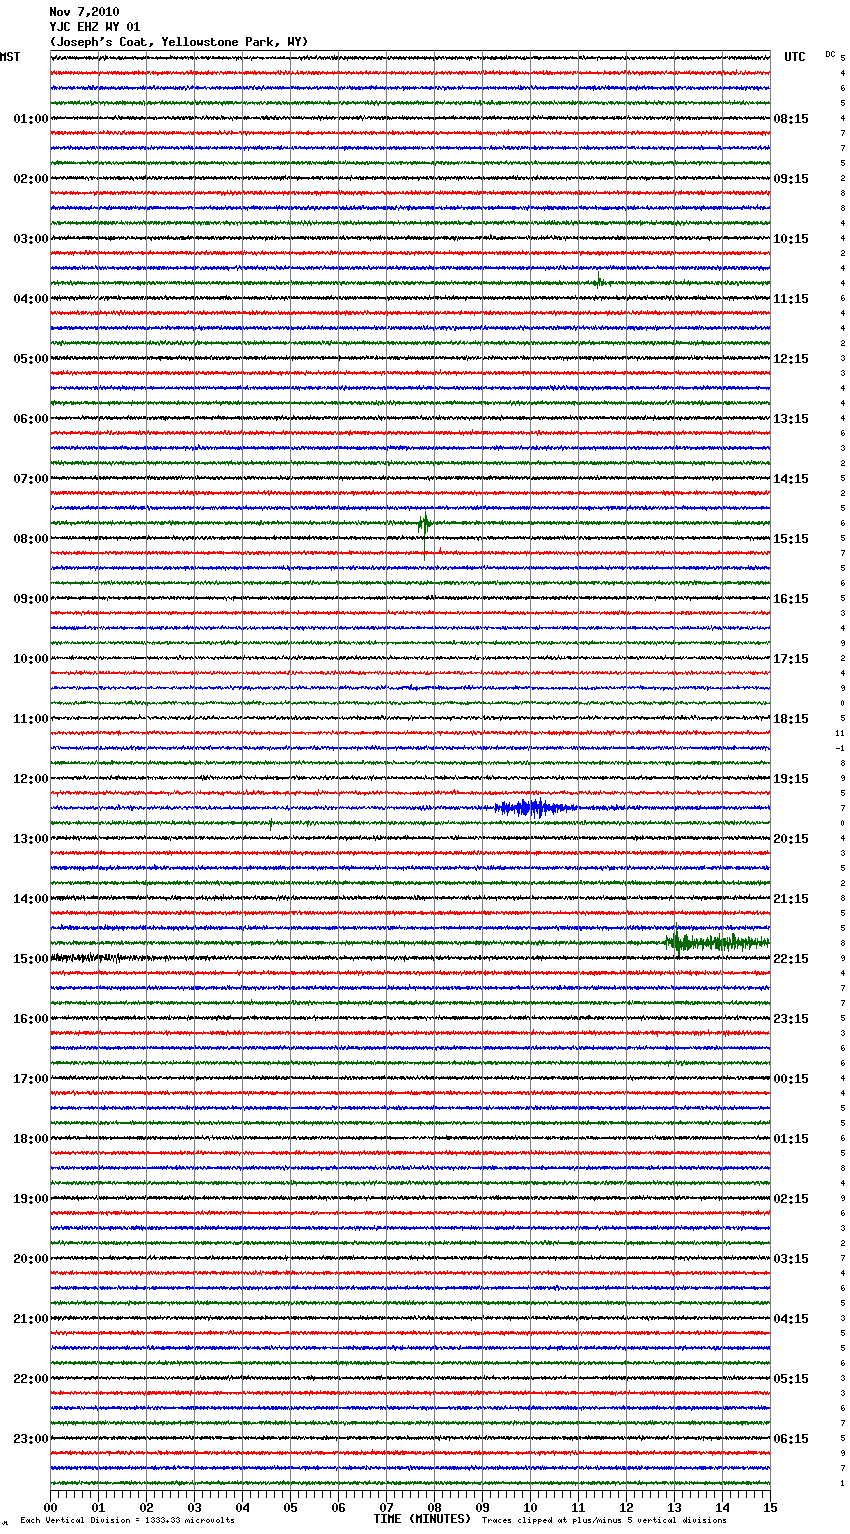Click the "UTC" time zone label
Image resolution: width=850 pixels, height=1534 pixels.
click(795, 57)
